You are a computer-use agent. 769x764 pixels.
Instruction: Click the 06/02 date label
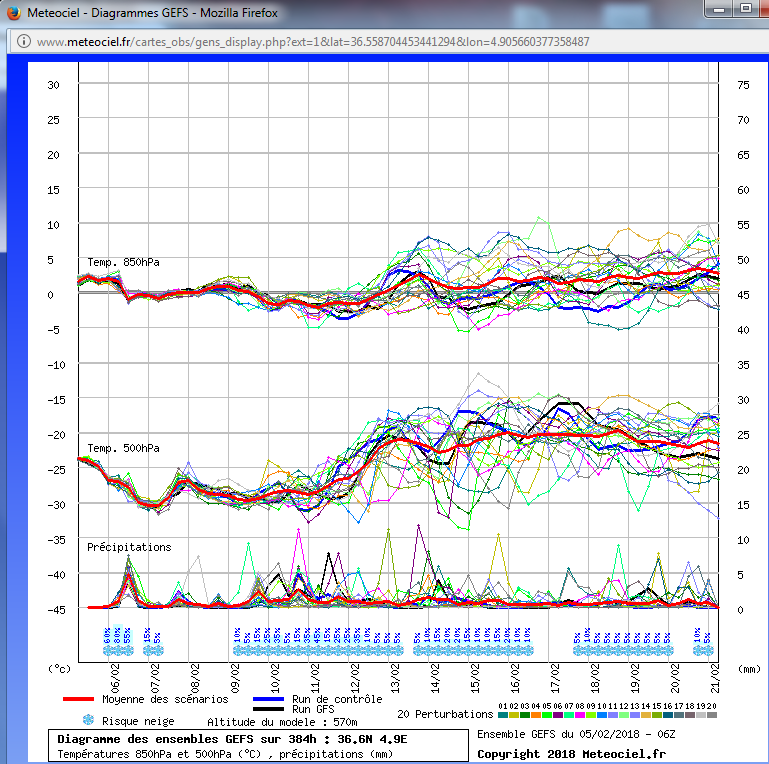[x=115, y=678]
